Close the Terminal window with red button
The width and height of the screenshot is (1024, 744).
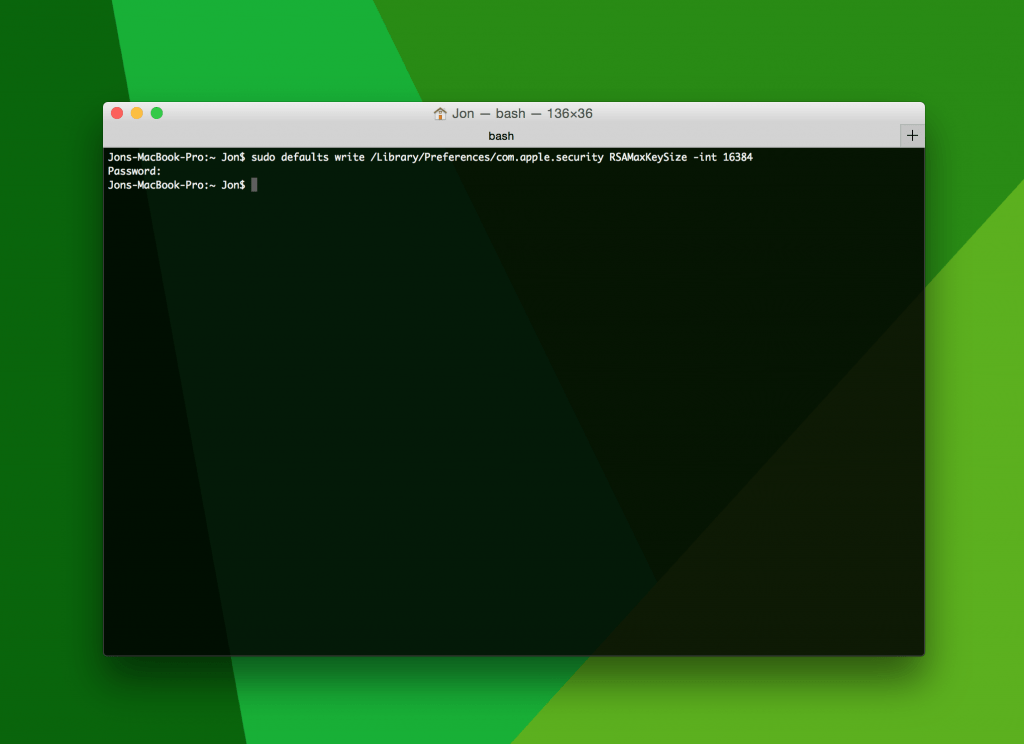(117, 113)
